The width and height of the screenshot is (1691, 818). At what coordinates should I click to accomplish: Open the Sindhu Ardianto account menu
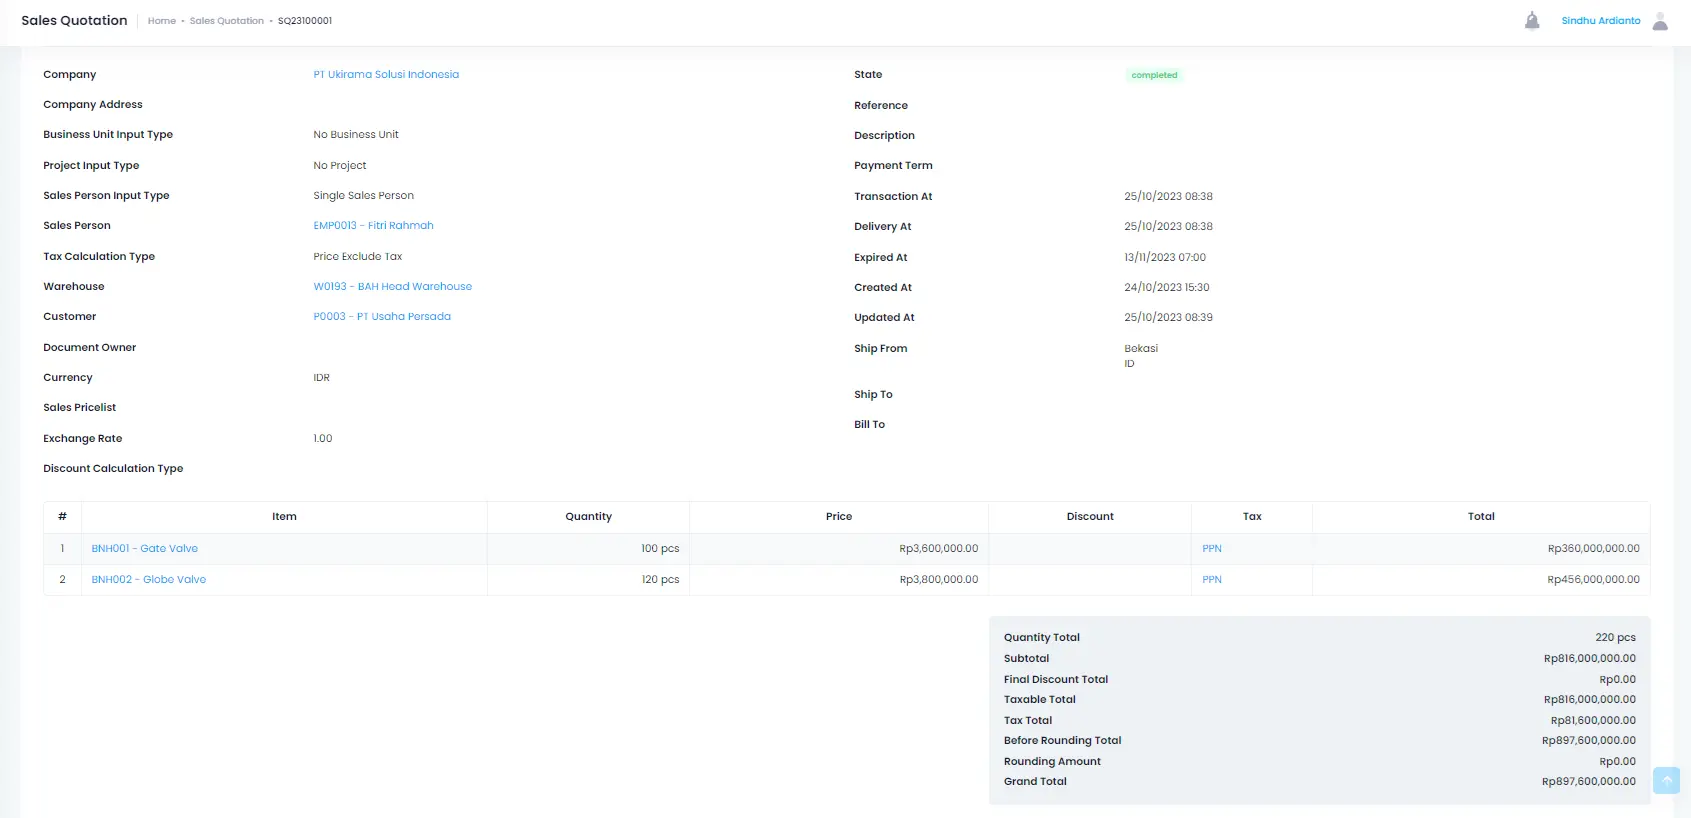[x=1600, y=21]
